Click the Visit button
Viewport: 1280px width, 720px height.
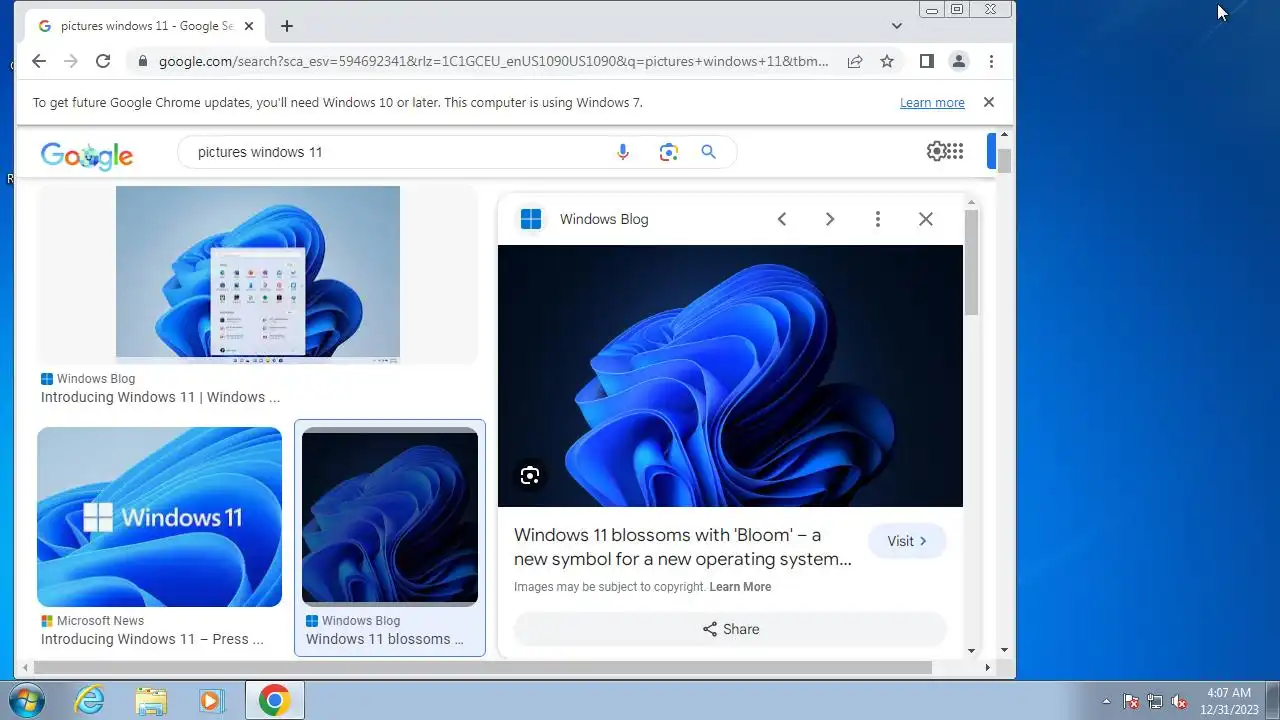907,541
